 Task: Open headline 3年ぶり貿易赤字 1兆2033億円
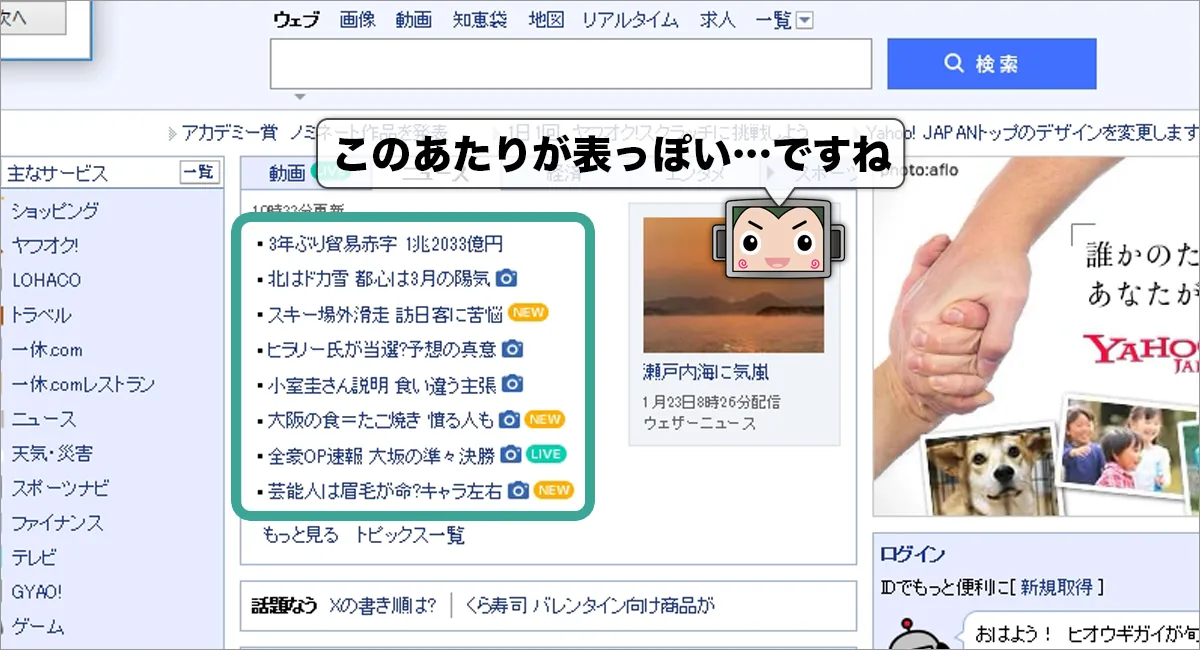click(385, 243)
